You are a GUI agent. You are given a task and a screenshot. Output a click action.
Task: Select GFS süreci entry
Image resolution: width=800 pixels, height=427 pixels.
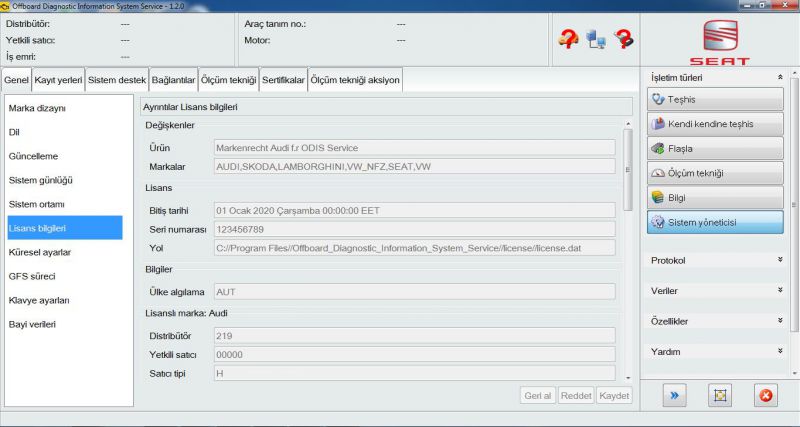coord(65,276)
